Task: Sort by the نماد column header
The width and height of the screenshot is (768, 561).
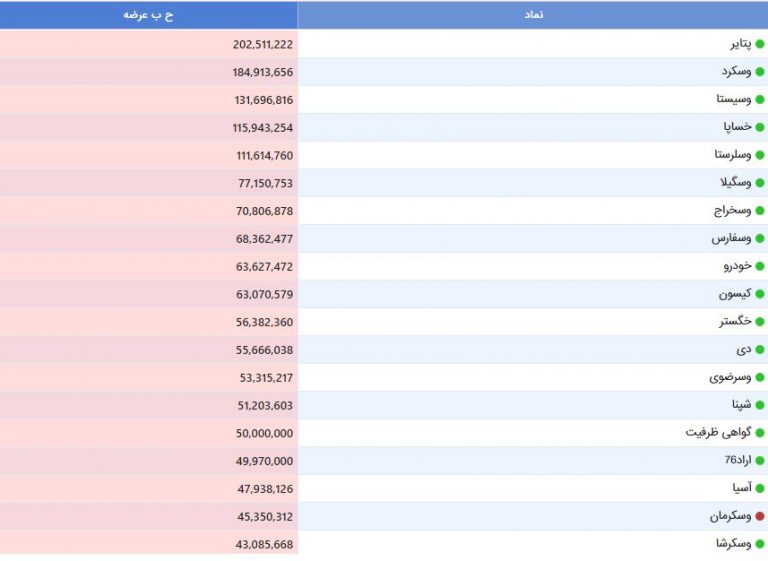Action: point(533,15)
